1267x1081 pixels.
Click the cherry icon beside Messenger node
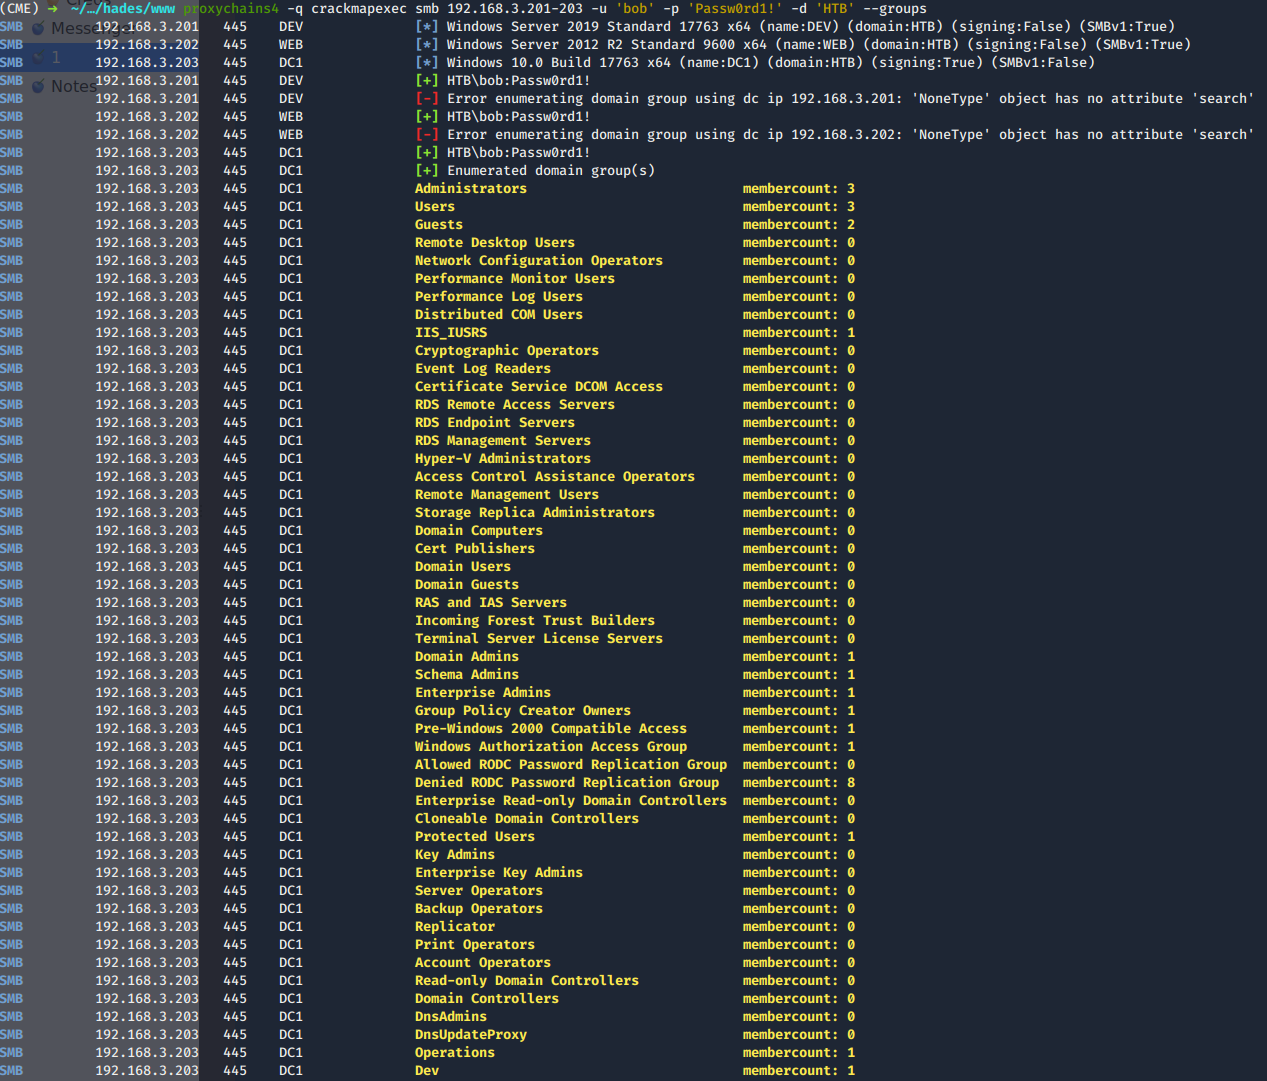coord(38,29)
